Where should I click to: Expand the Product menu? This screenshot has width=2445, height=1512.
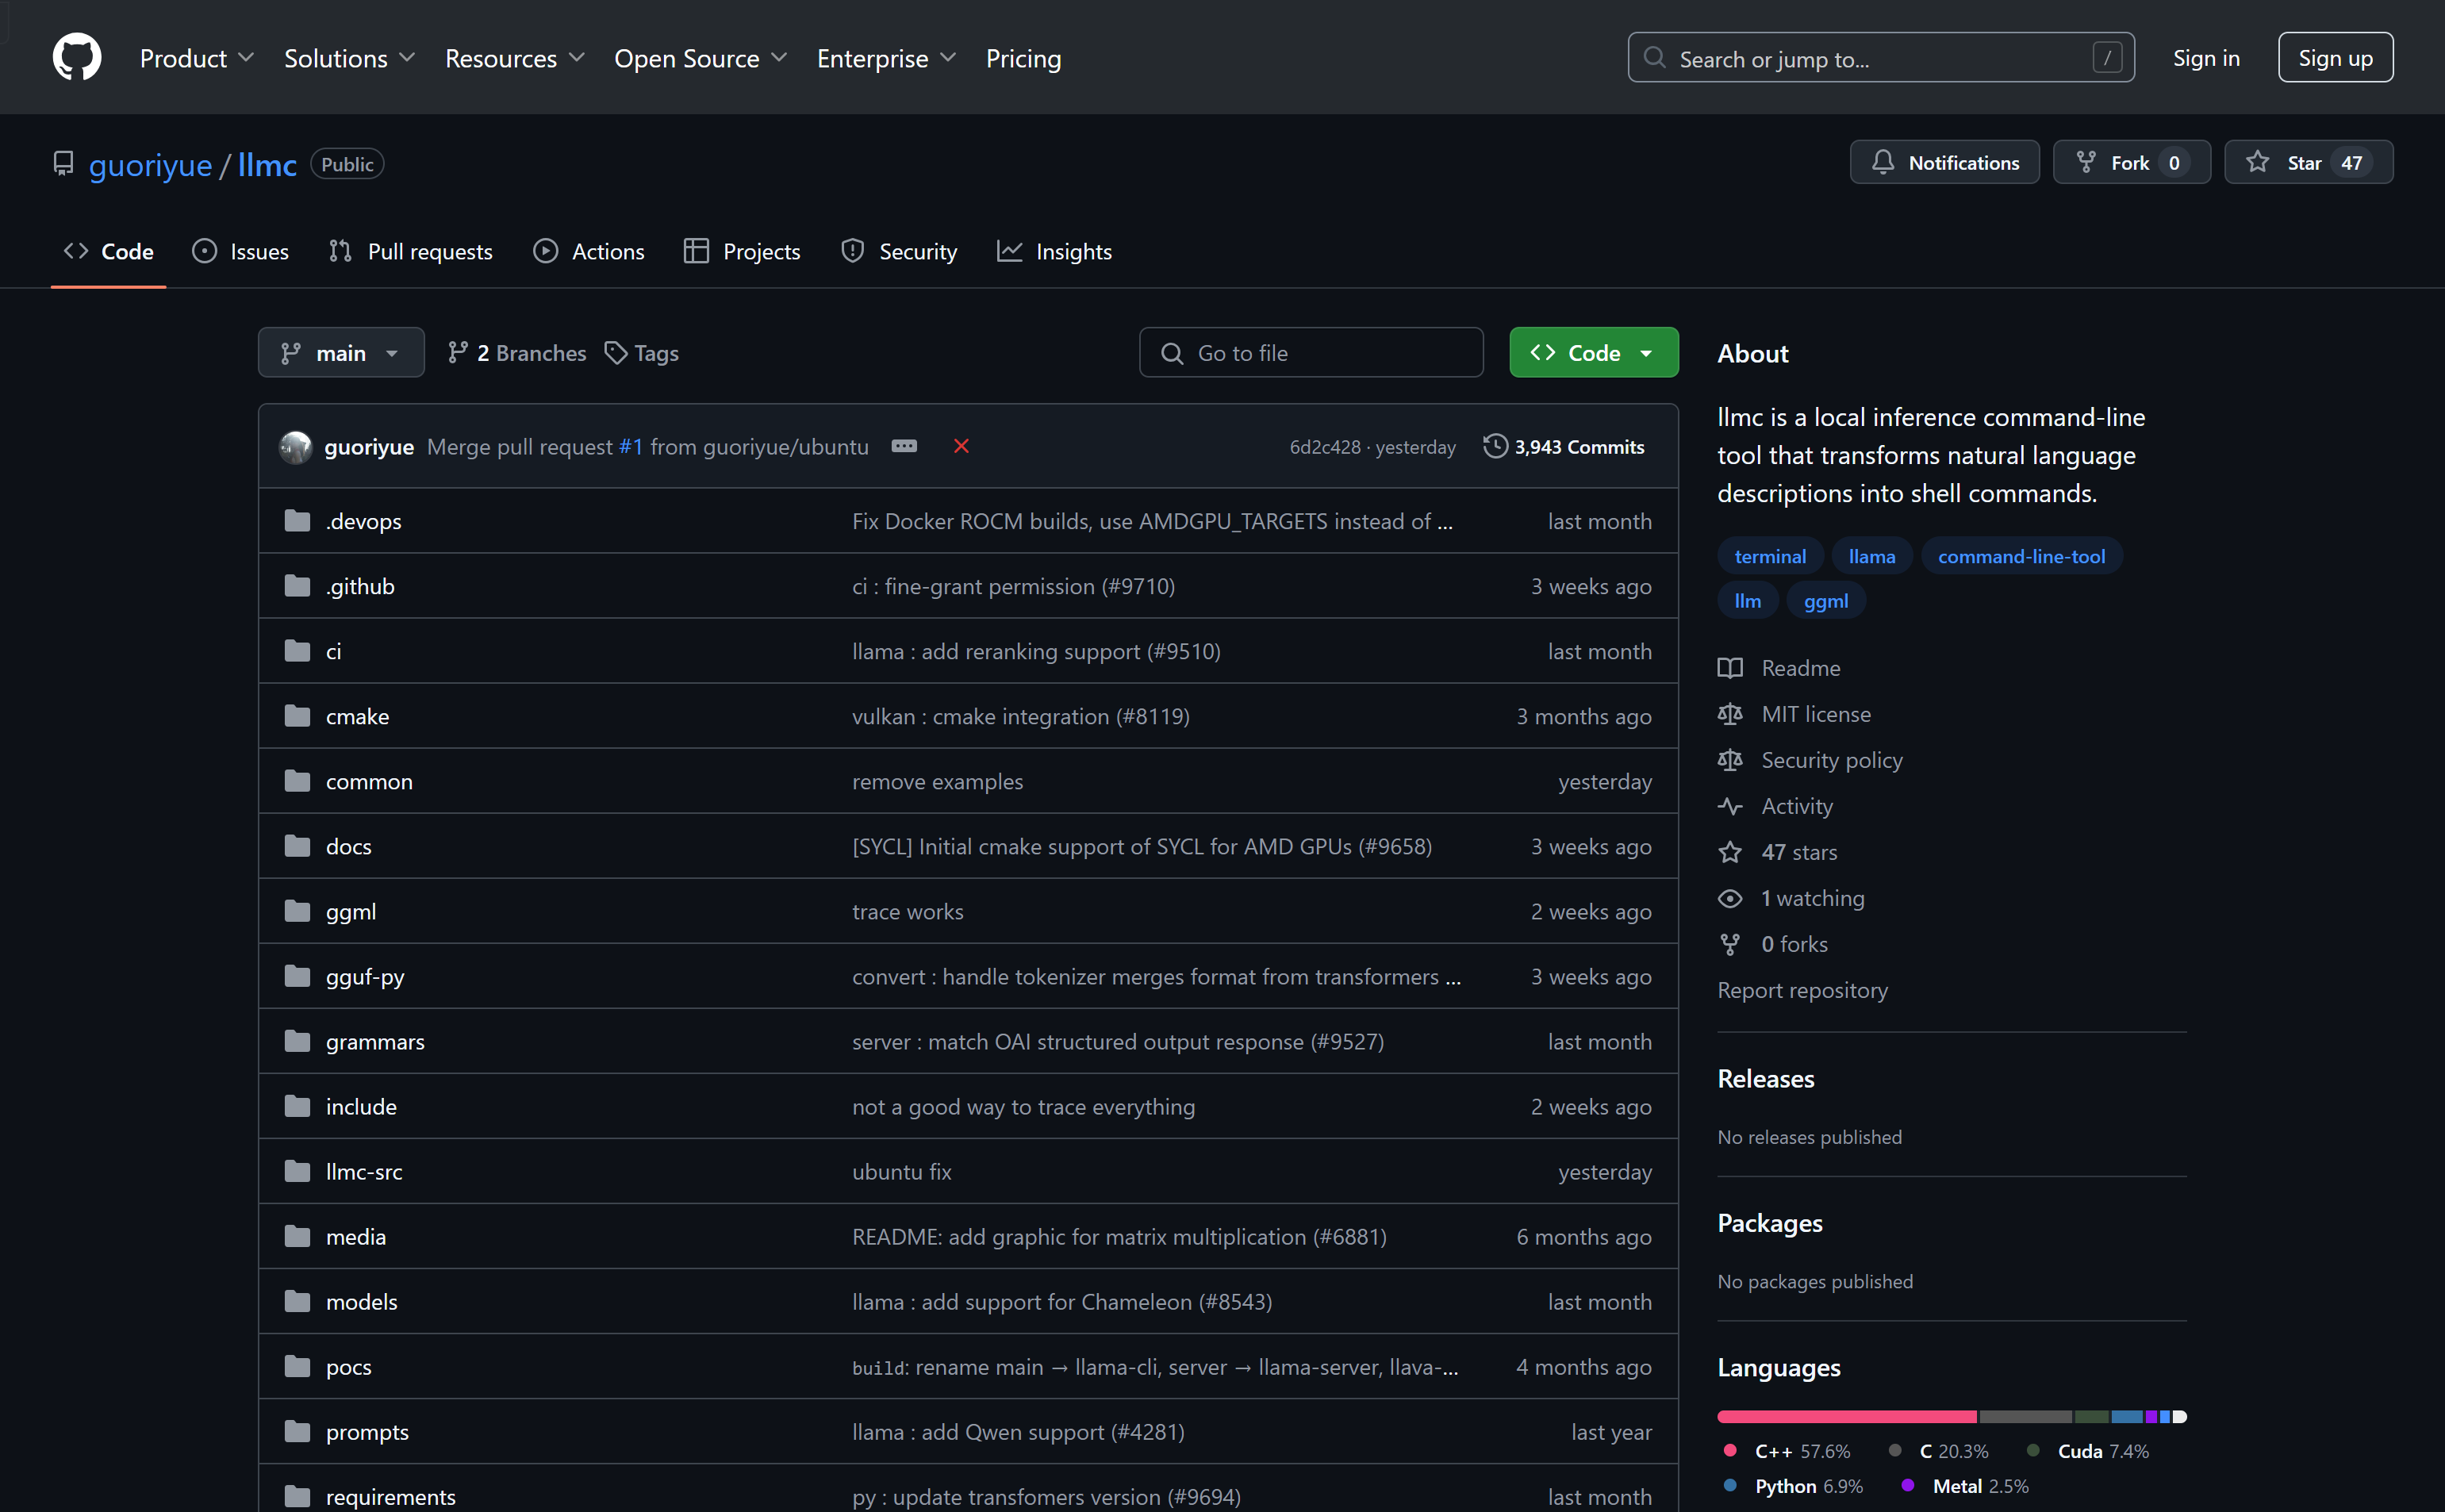(197, 58)
